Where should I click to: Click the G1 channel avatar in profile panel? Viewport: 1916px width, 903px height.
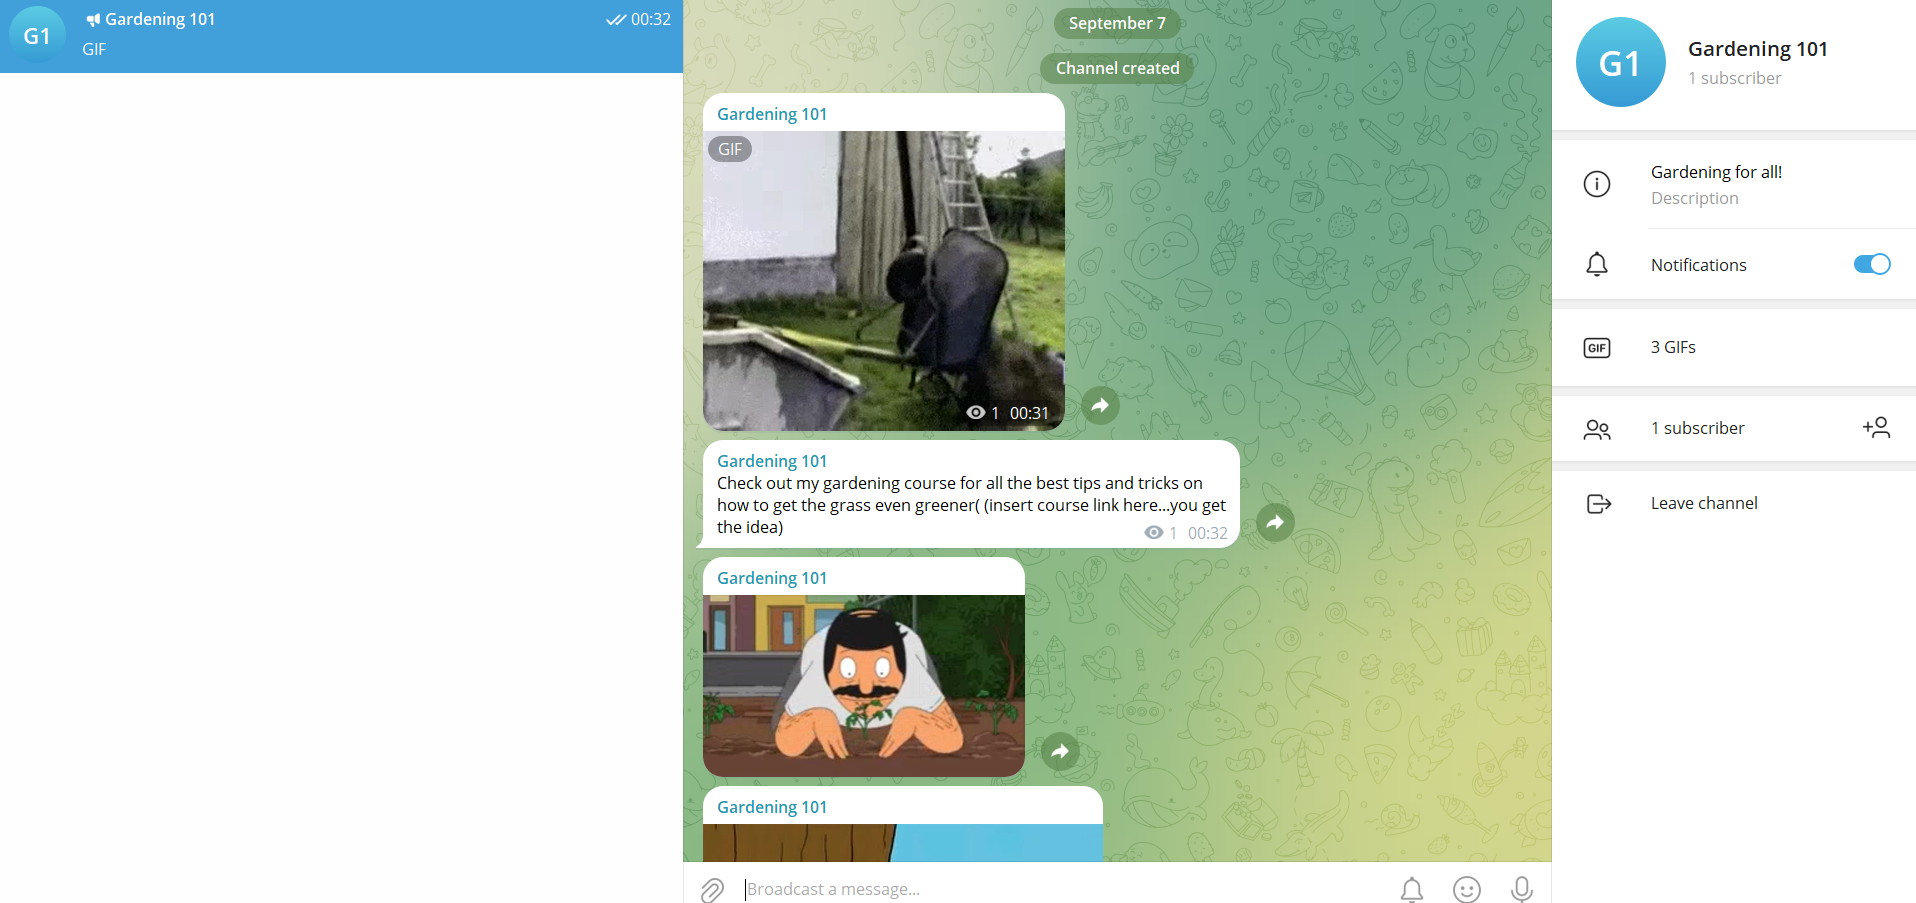[x=1621, y=62]
